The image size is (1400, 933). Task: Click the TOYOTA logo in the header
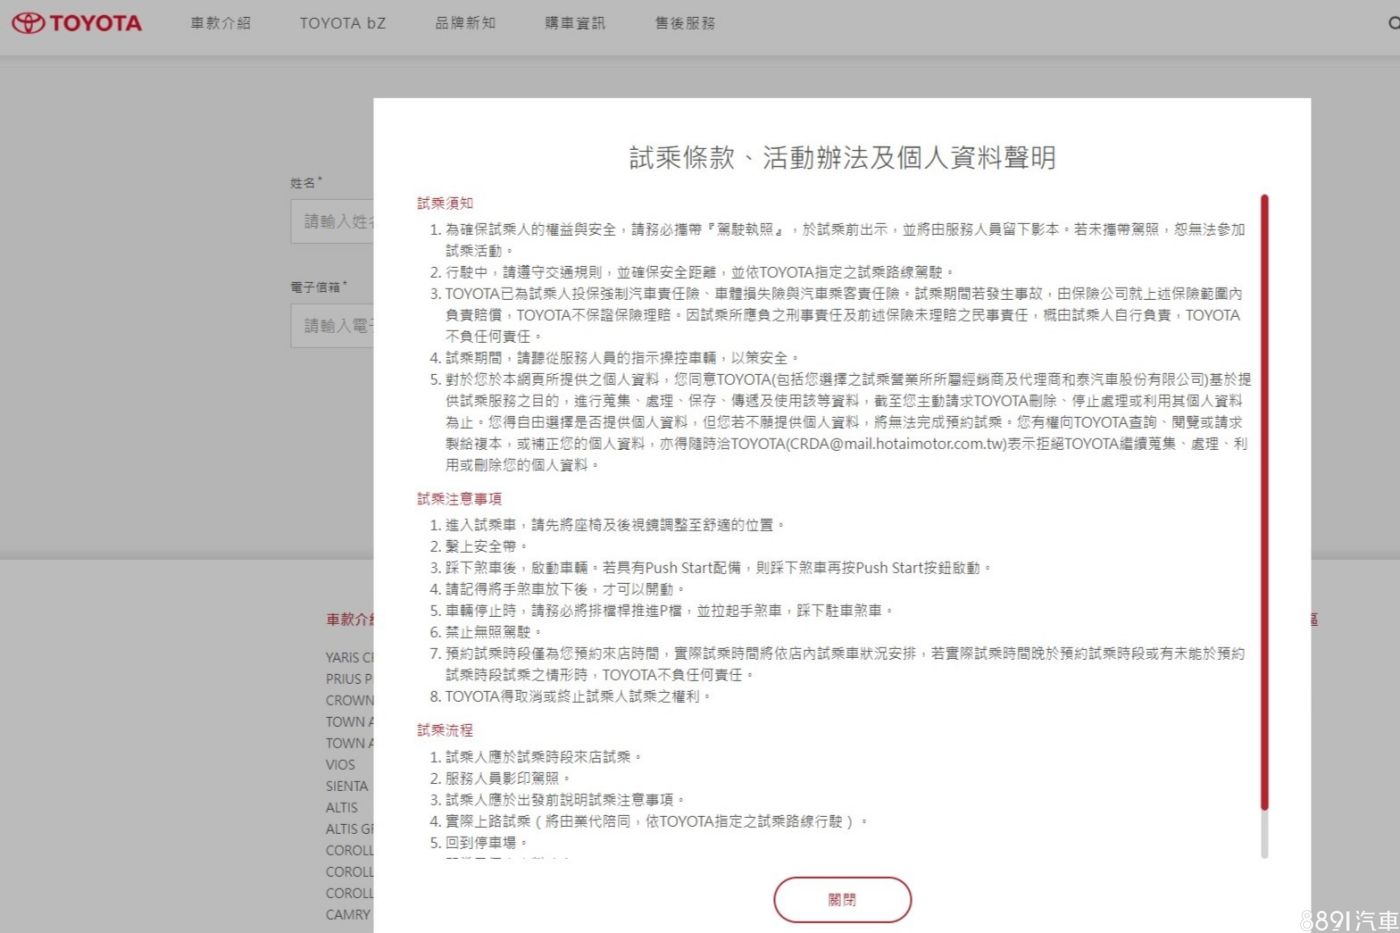coord(77,23)
